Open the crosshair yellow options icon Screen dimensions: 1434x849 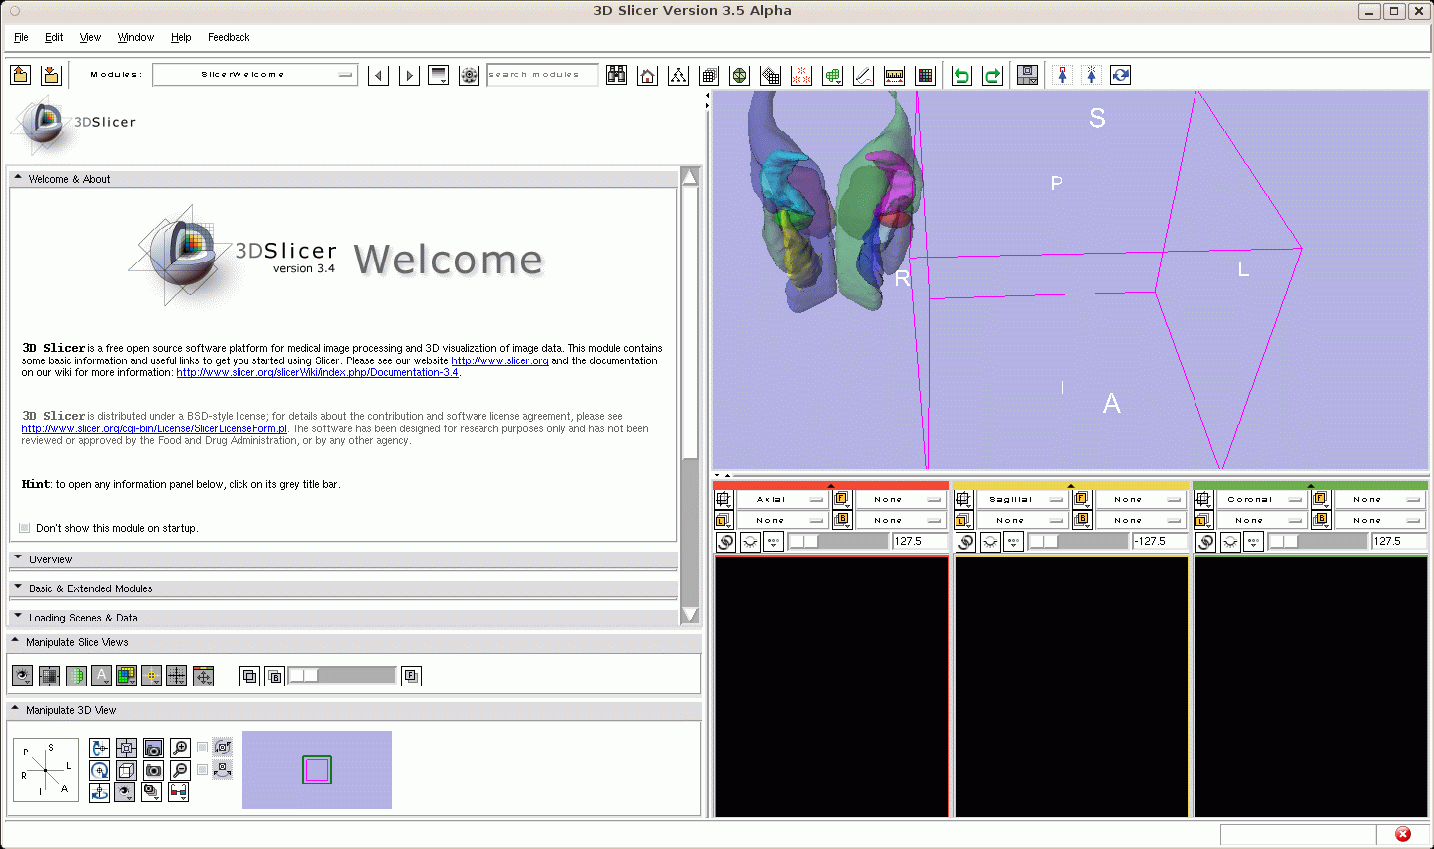point(151,676)
